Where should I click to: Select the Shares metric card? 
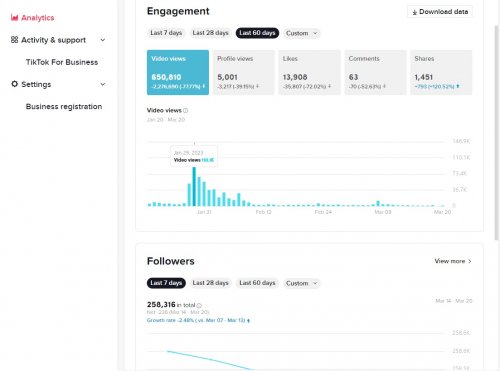pyautogui.click(x=441, y=72)
